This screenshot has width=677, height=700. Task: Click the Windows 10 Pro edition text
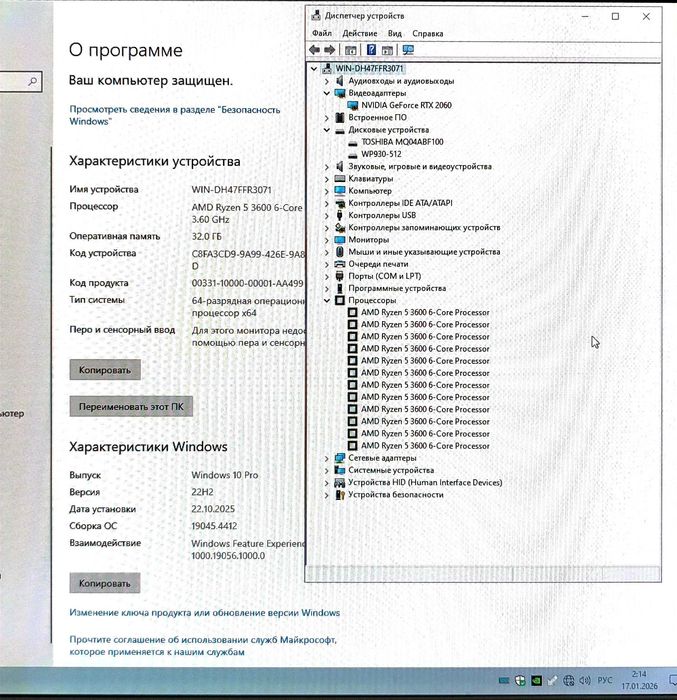click(x=225, y=475)
